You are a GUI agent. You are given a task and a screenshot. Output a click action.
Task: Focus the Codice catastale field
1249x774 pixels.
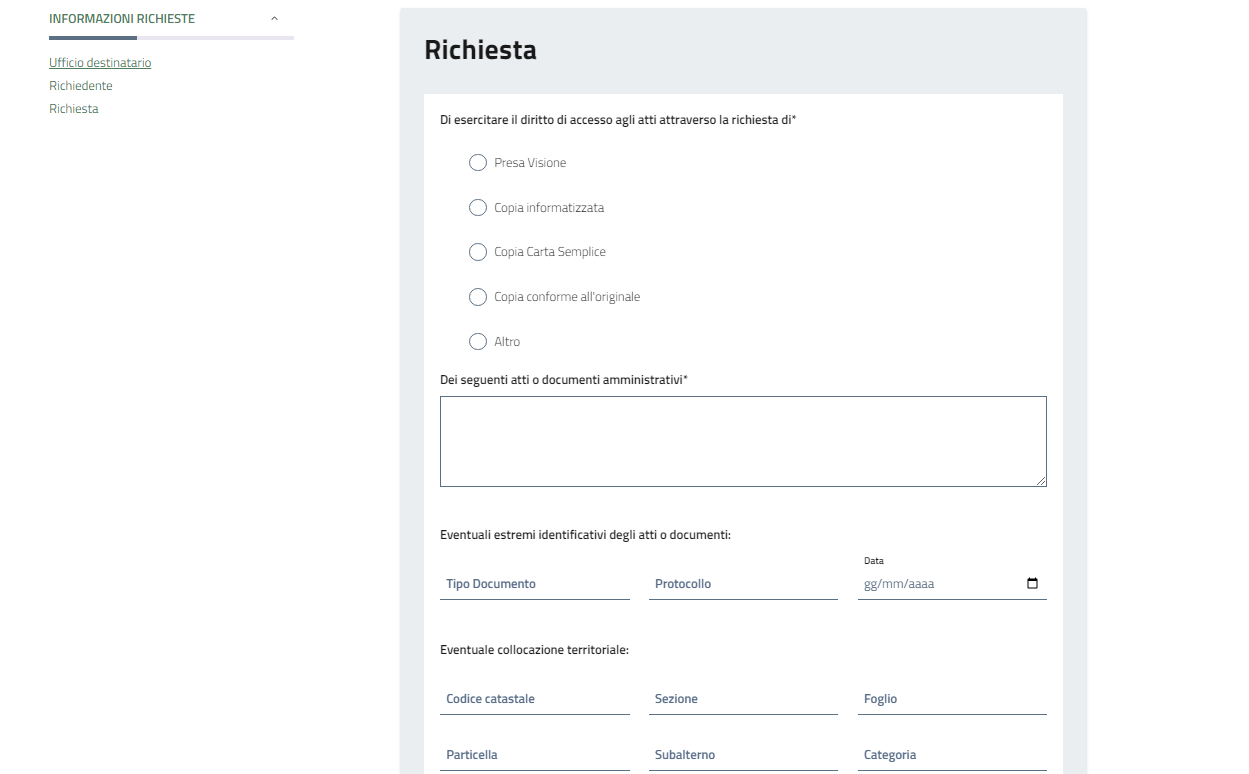tap(534, 699)
